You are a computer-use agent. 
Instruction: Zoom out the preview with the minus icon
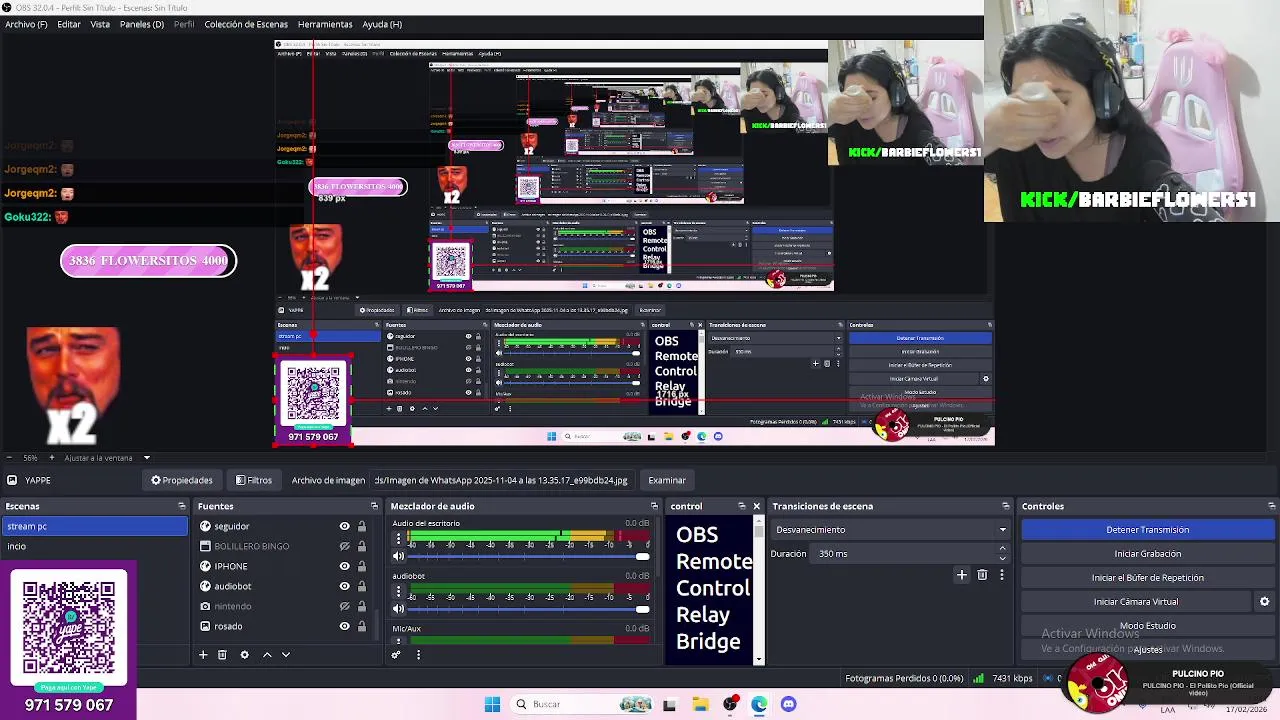click(8, 458)
